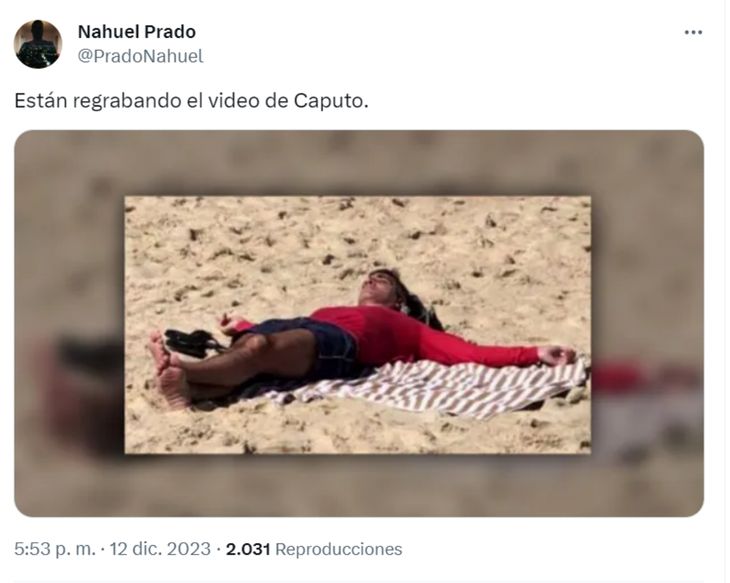730x583 pixels.
Task: Click the 2.031 view count number
Action: 248,549
